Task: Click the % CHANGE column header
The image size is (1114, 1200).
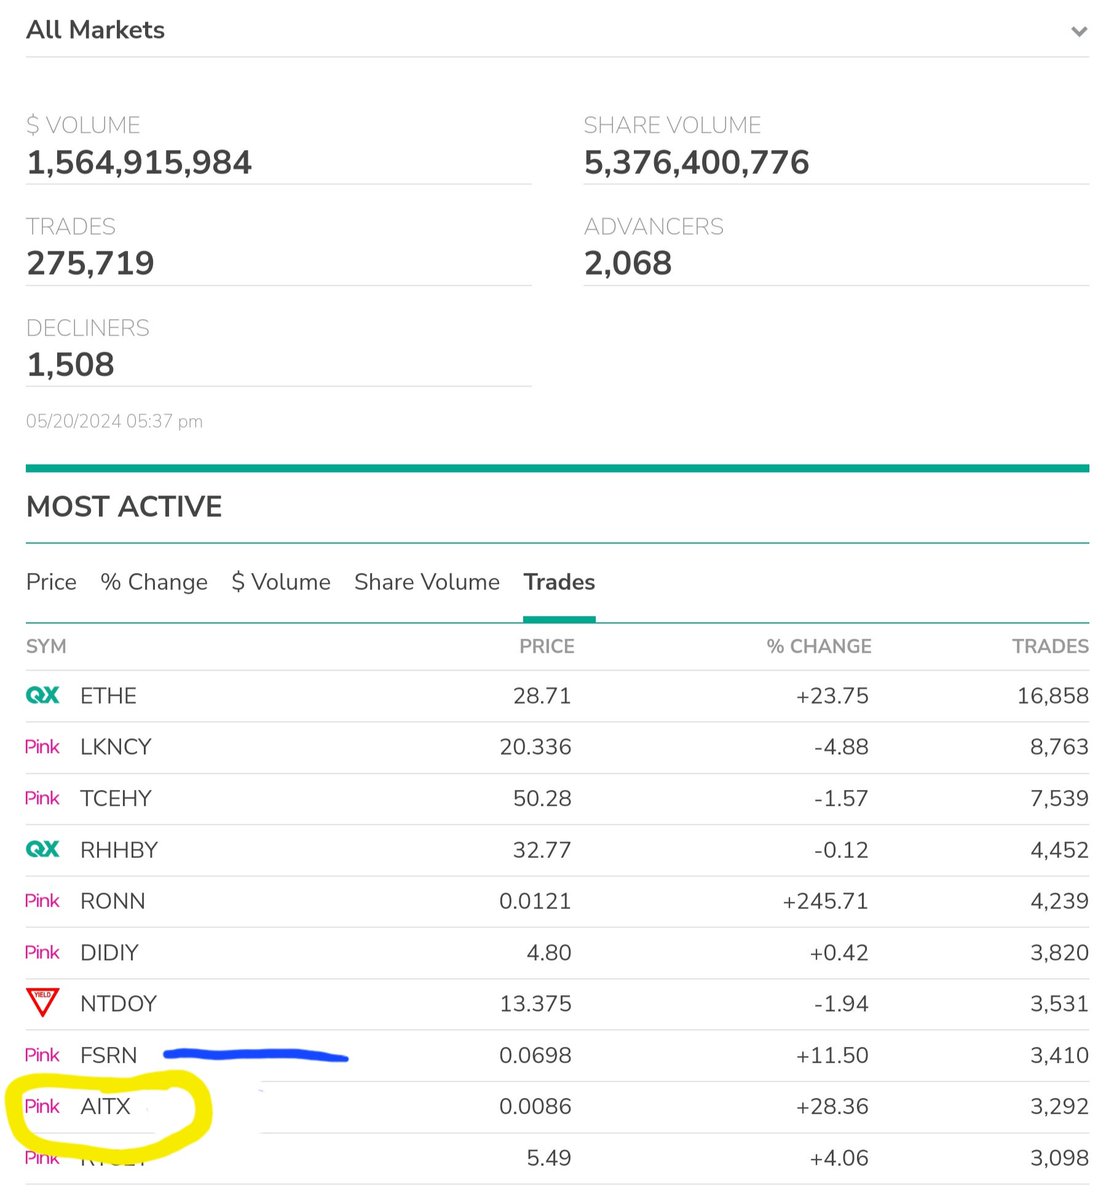Action: [x=819, y=646]
